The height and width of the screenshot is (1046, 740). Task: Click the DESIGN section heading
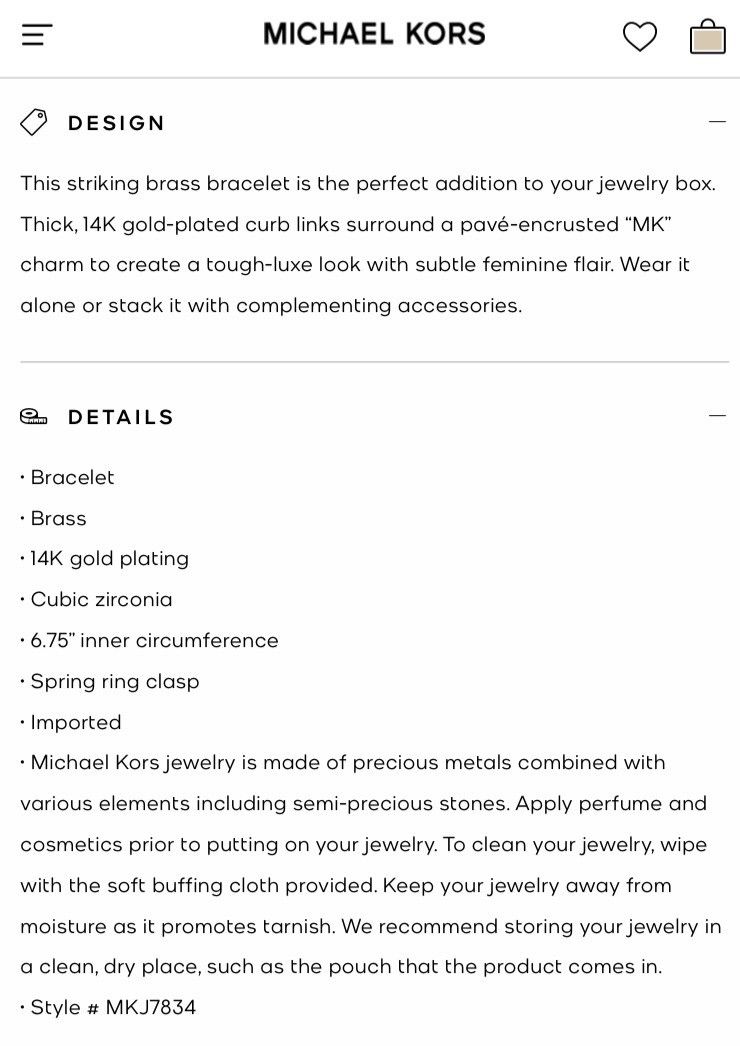pyautogui.click(x=116, y=123)
